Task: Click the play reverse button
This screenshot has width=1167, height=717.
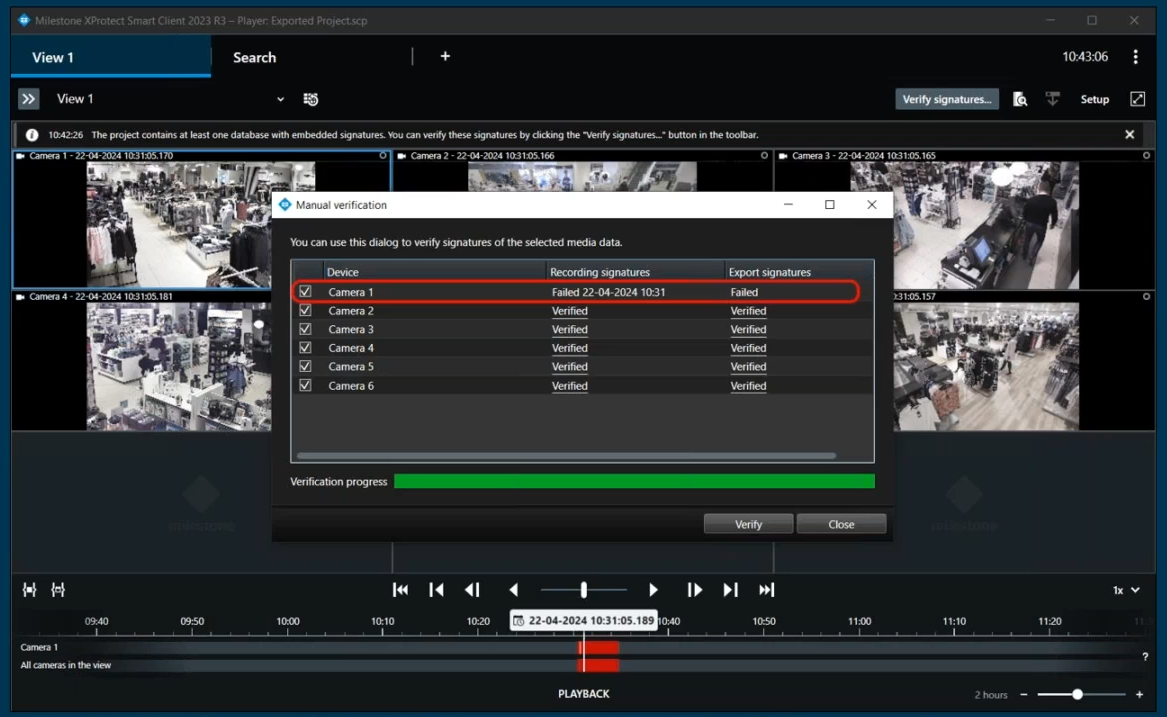Action: tap(514, 590)
